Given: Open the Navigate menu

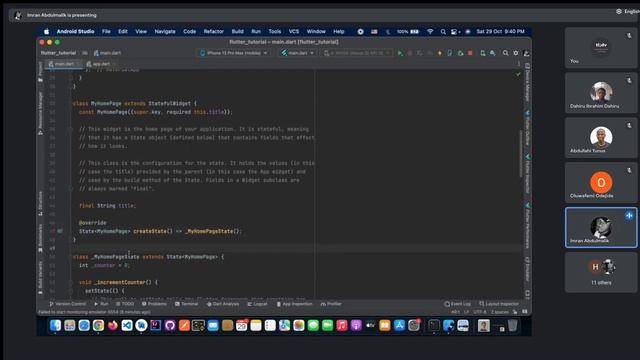Looking at the screenshot, I should [x=165, y=31].
